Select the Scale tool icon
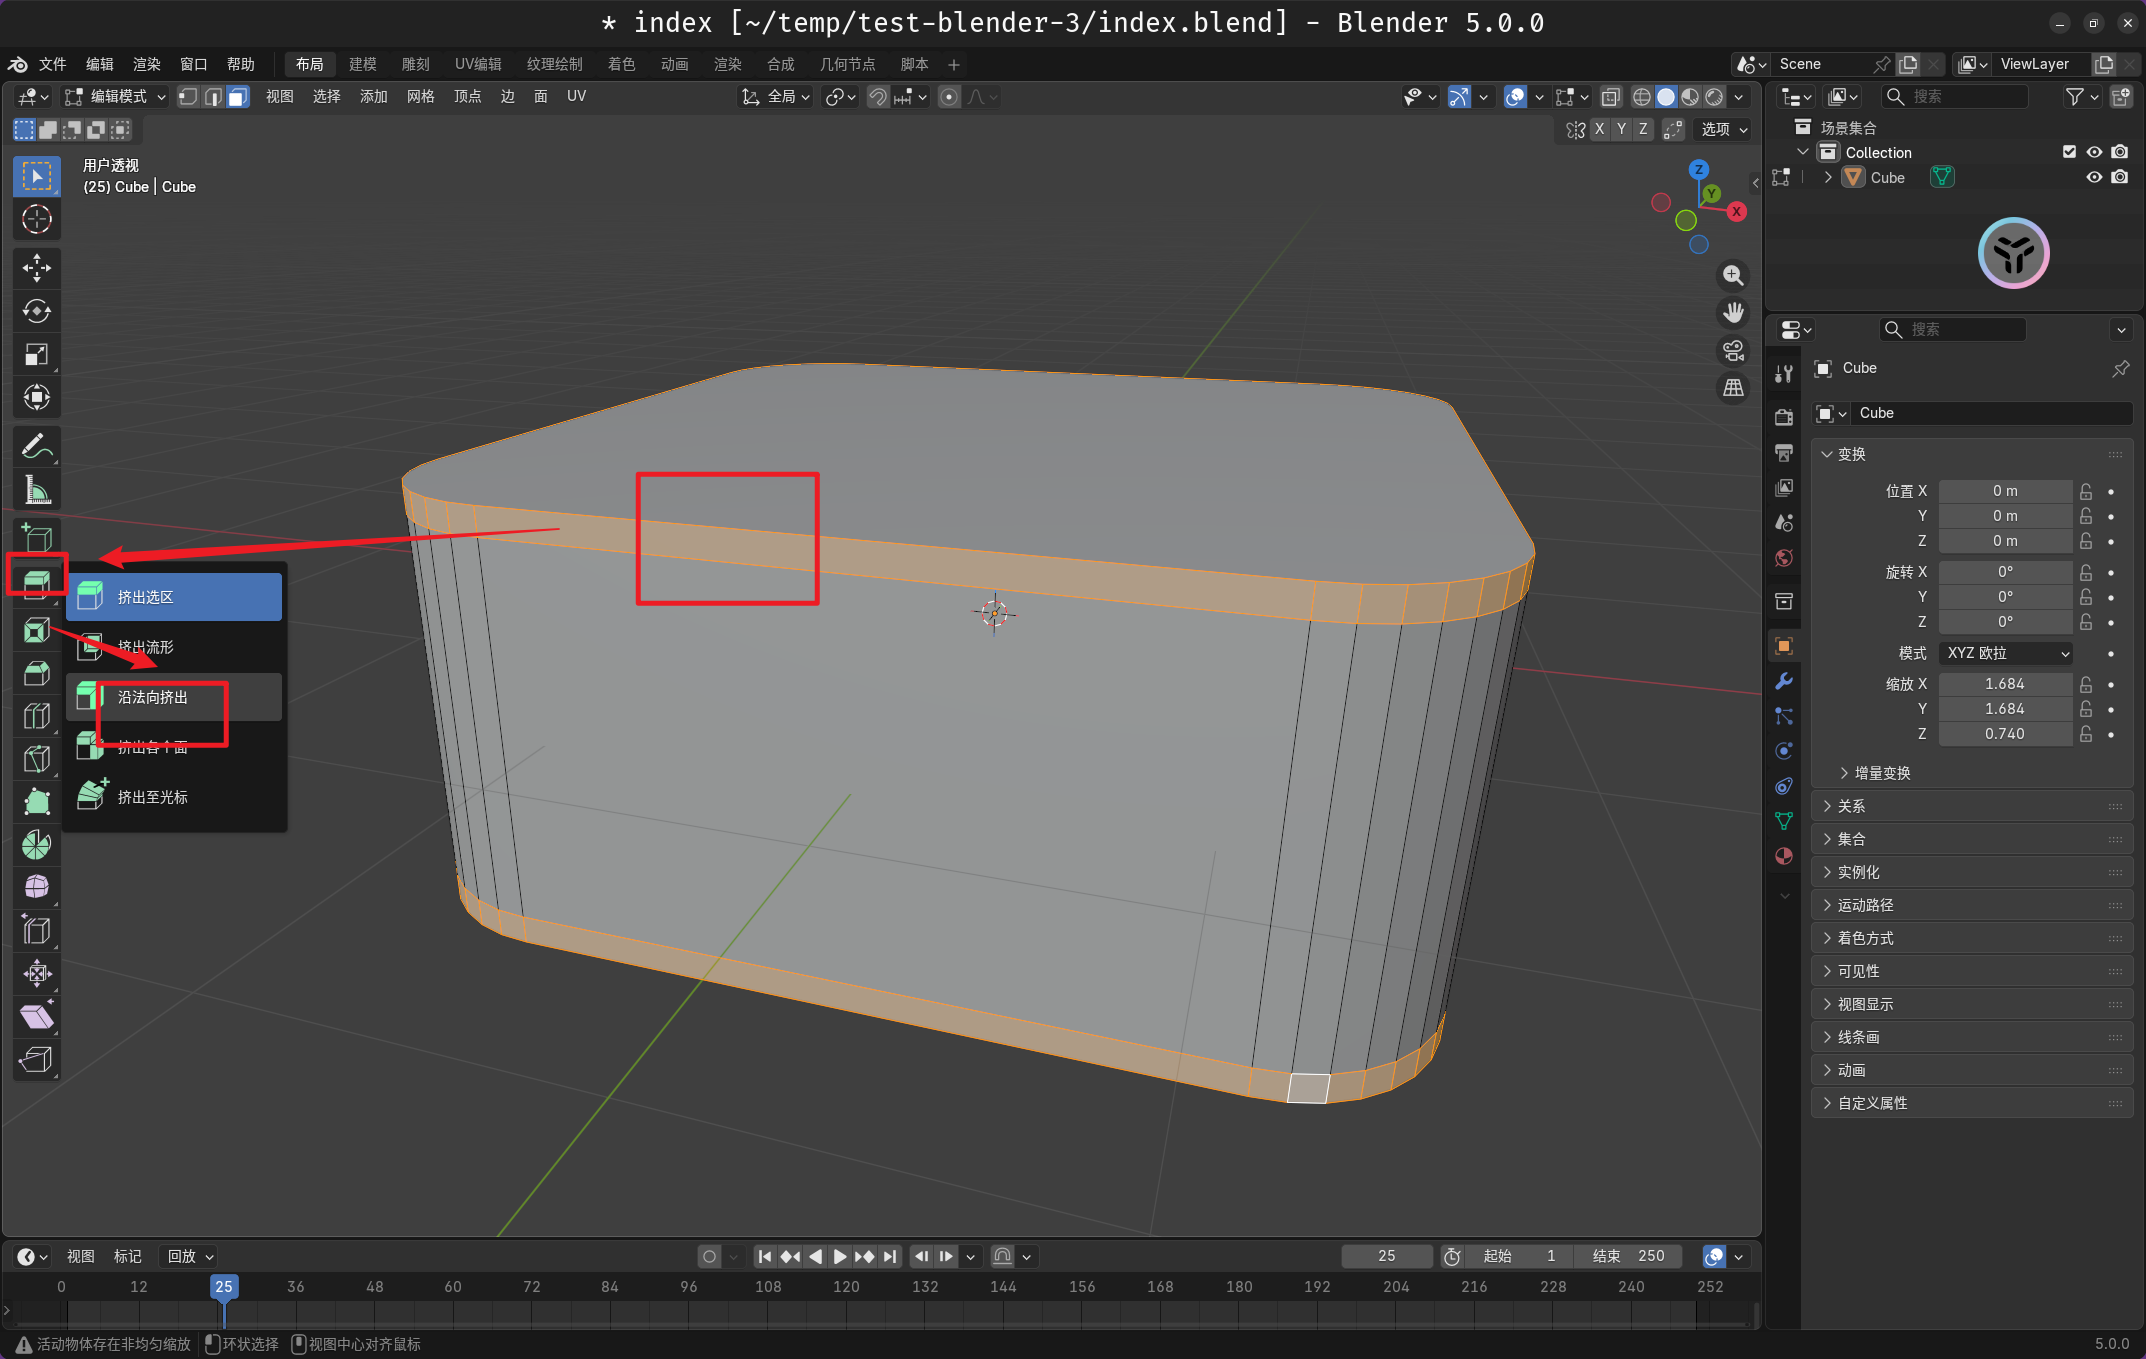This screenshot has height=1359, width=2146. click(37, 354)
